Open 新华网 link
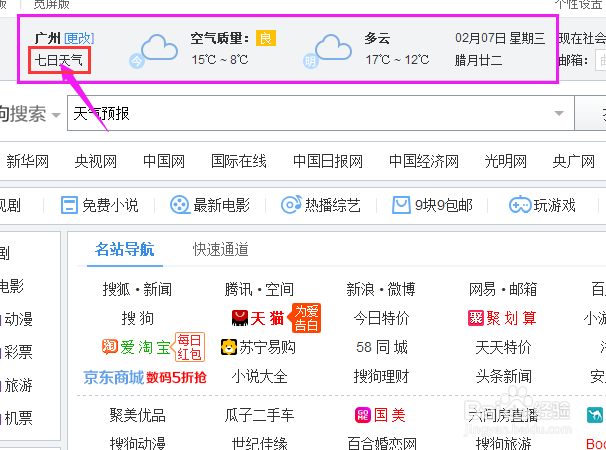This screenshot has width=606, height=450. pyautogui.click(x=27, y=162)
